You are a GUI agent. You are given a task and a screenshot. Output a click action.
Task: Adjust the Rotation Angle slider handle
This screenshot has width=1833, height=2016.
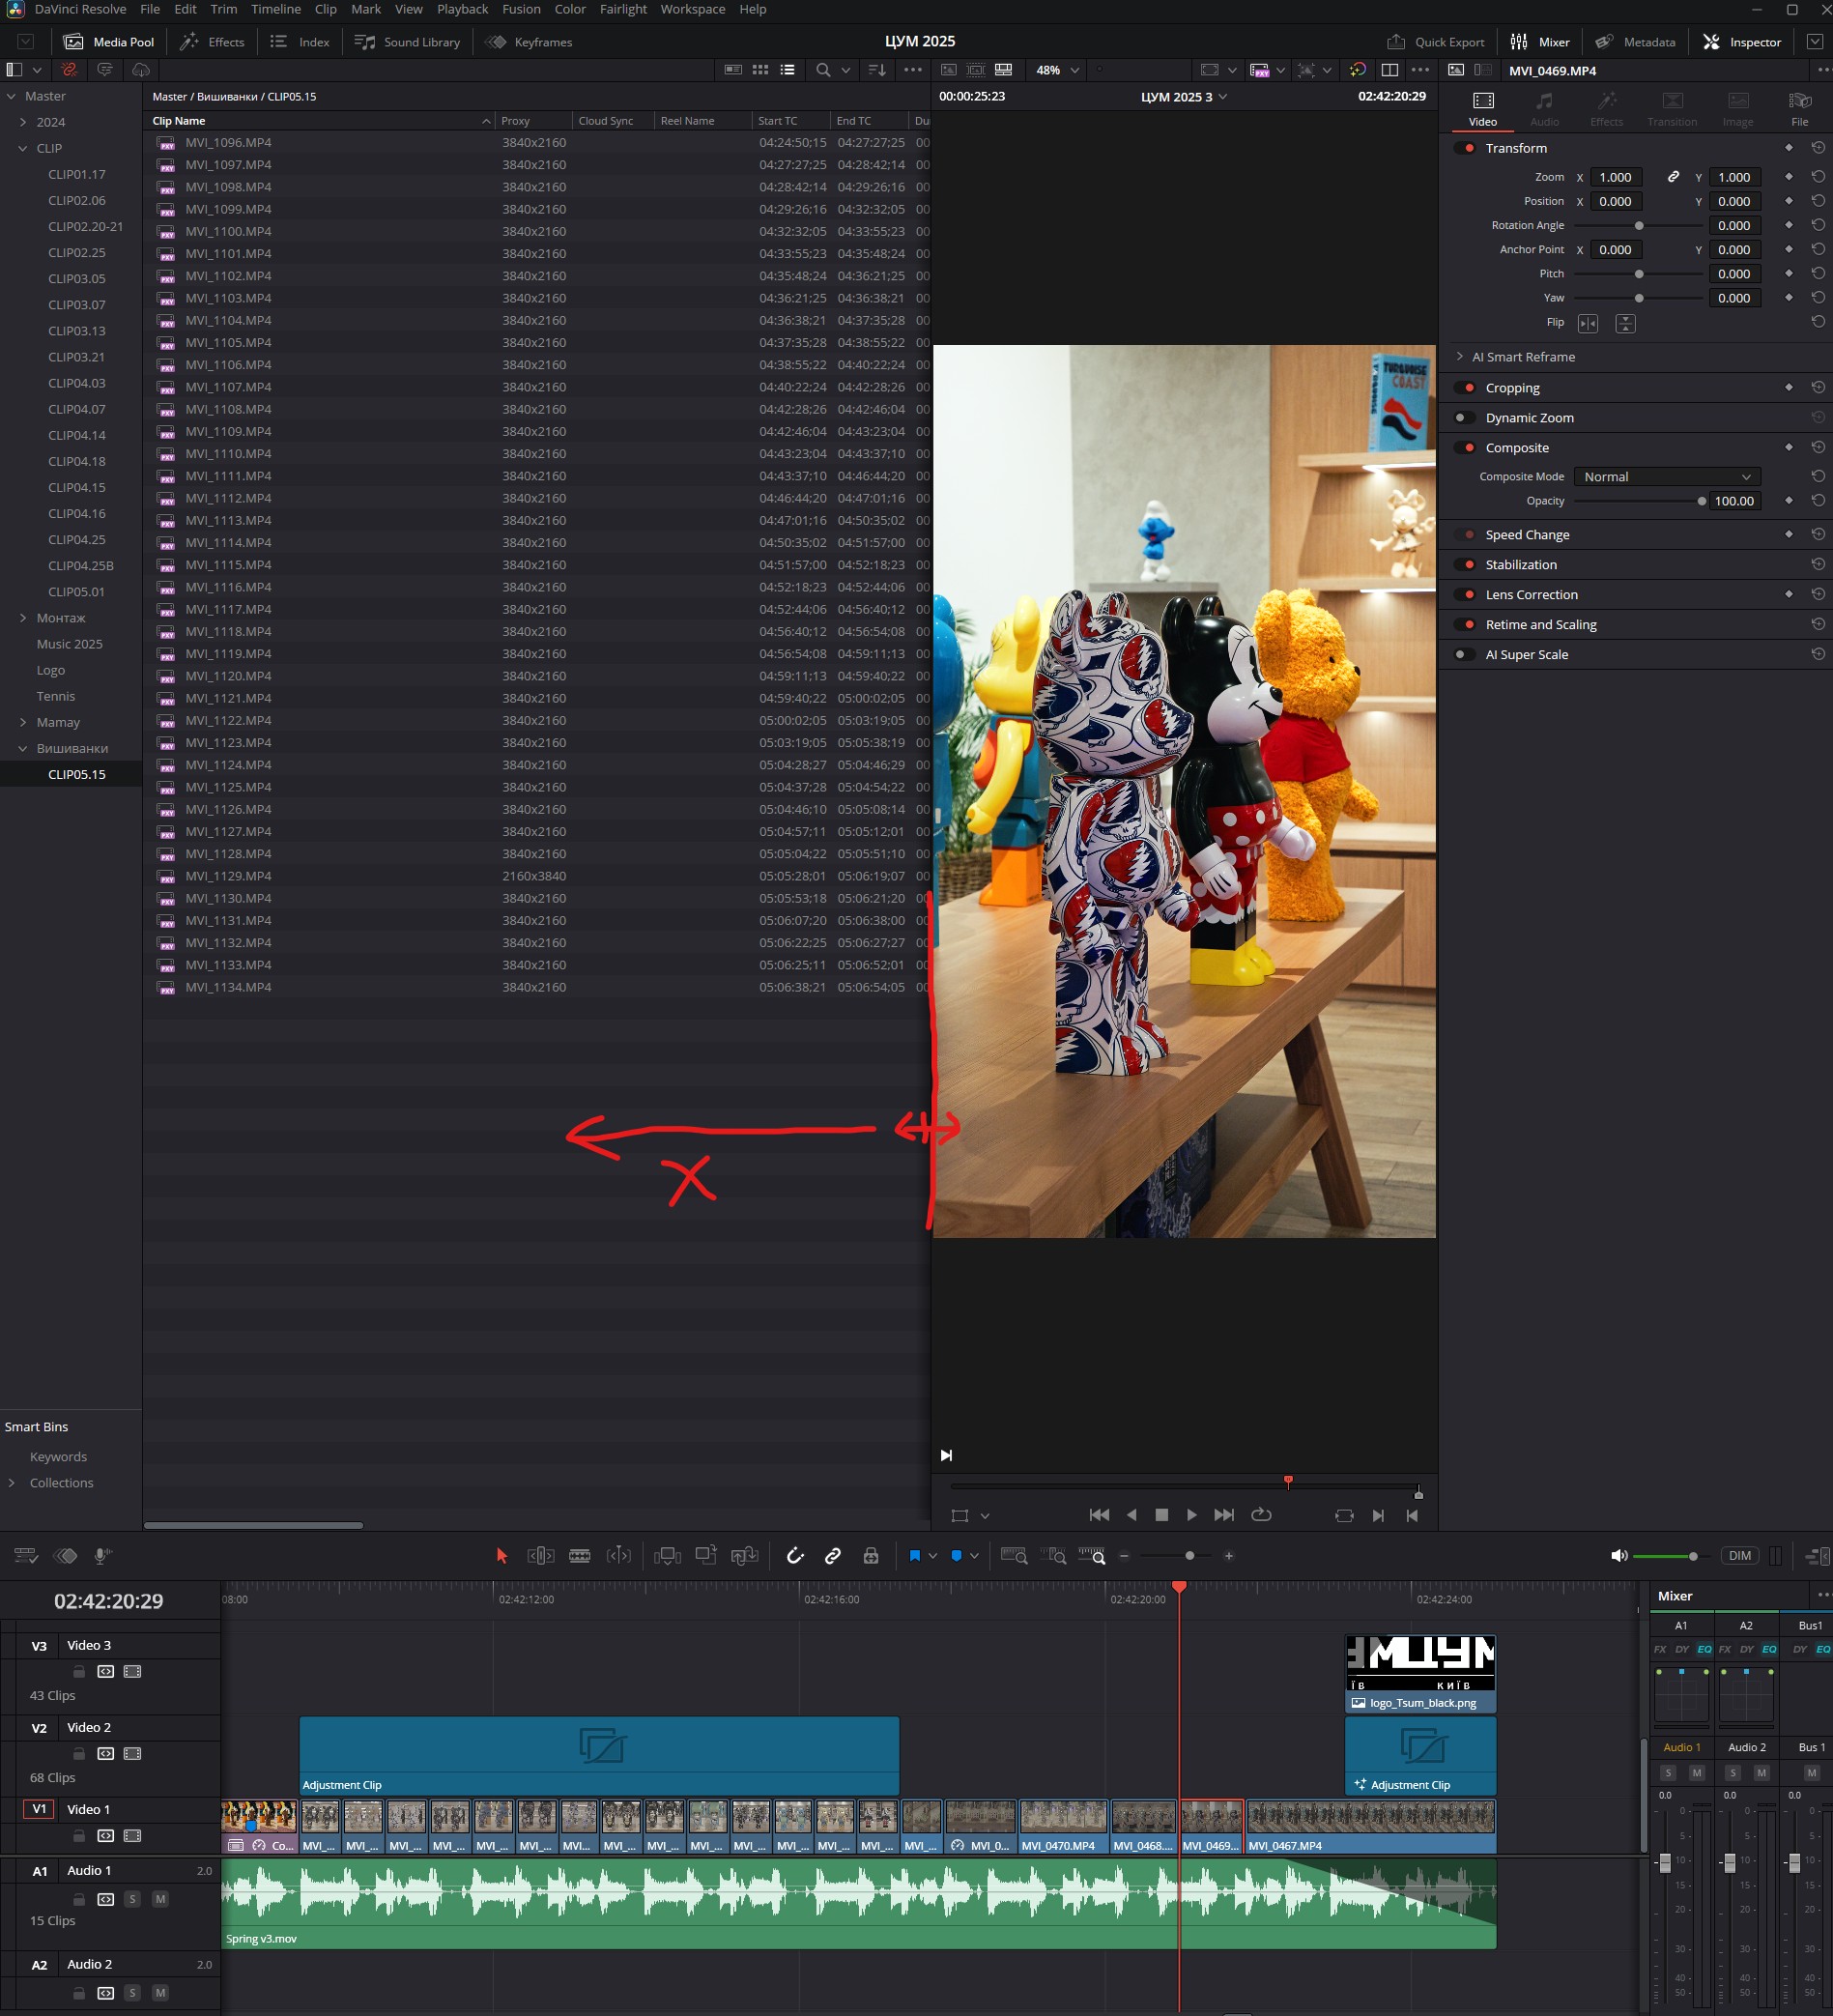tap(1638, 226)
